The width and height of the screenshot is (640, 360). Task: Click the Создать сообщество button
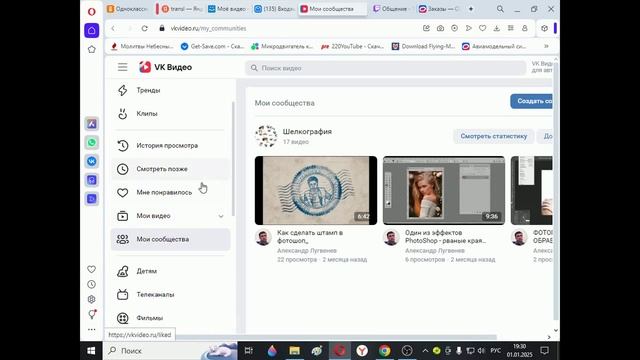coord(531,101)
